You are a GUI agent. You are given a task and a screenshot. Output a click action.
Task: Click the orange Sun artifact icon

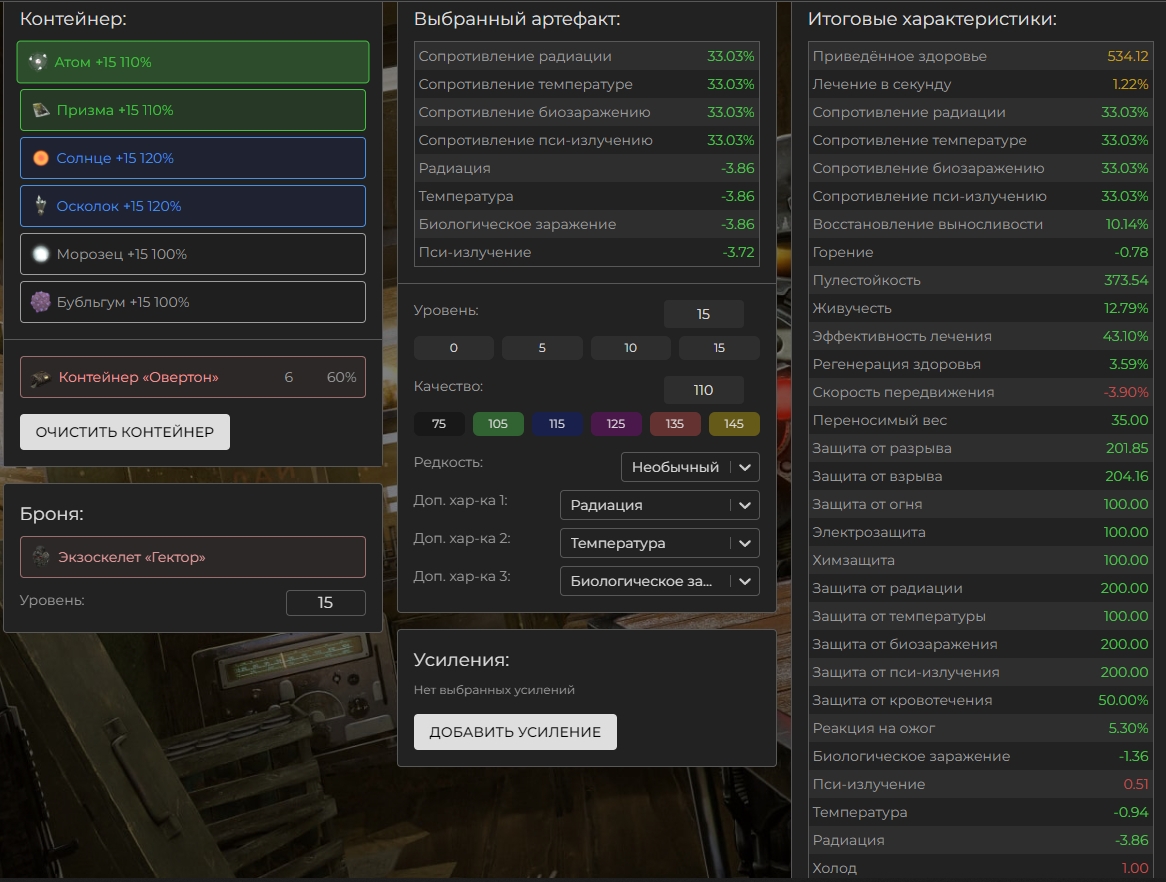41,158
